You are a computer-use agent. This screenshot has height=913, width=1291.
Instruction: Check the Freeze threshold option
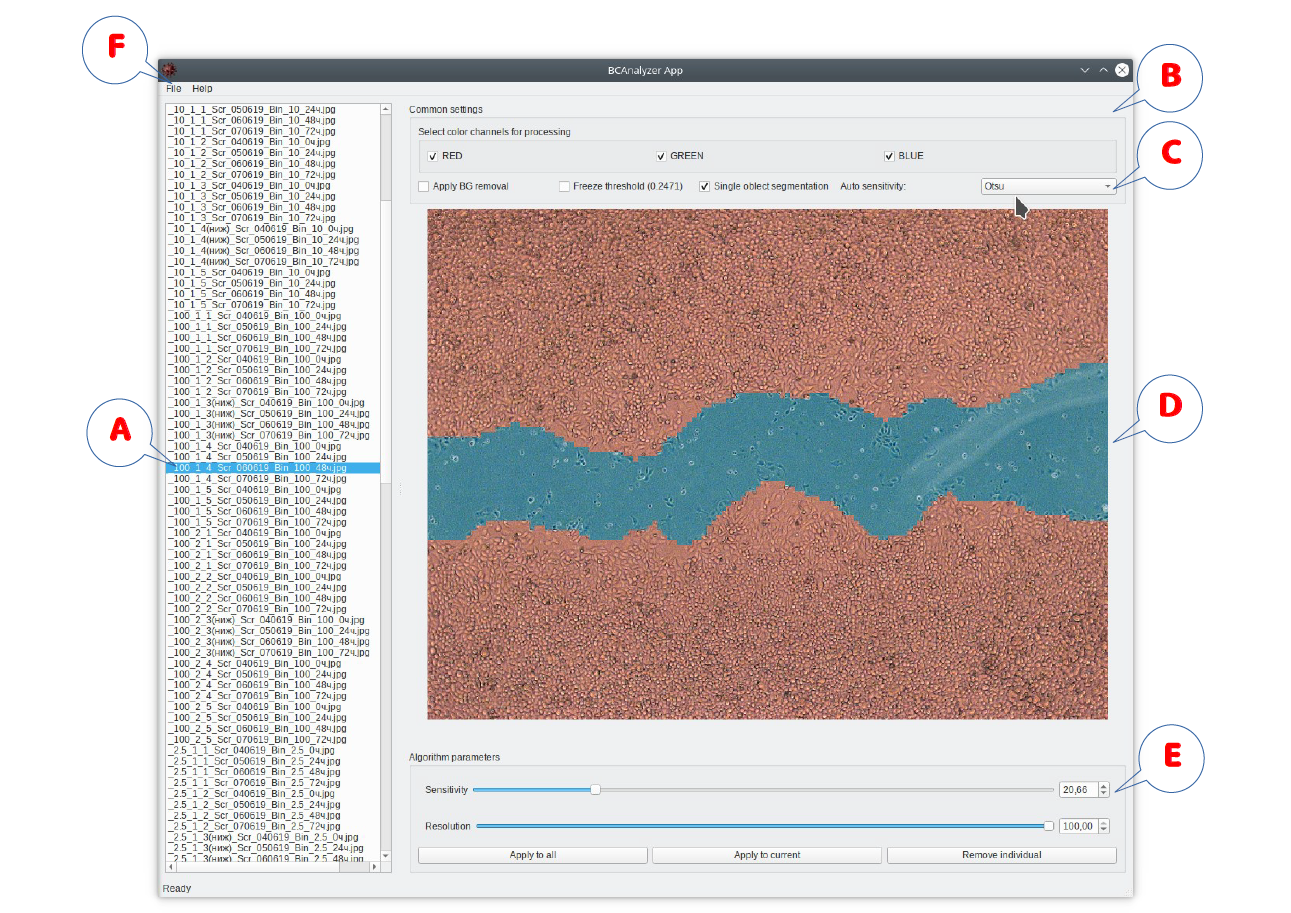point(564,186)
